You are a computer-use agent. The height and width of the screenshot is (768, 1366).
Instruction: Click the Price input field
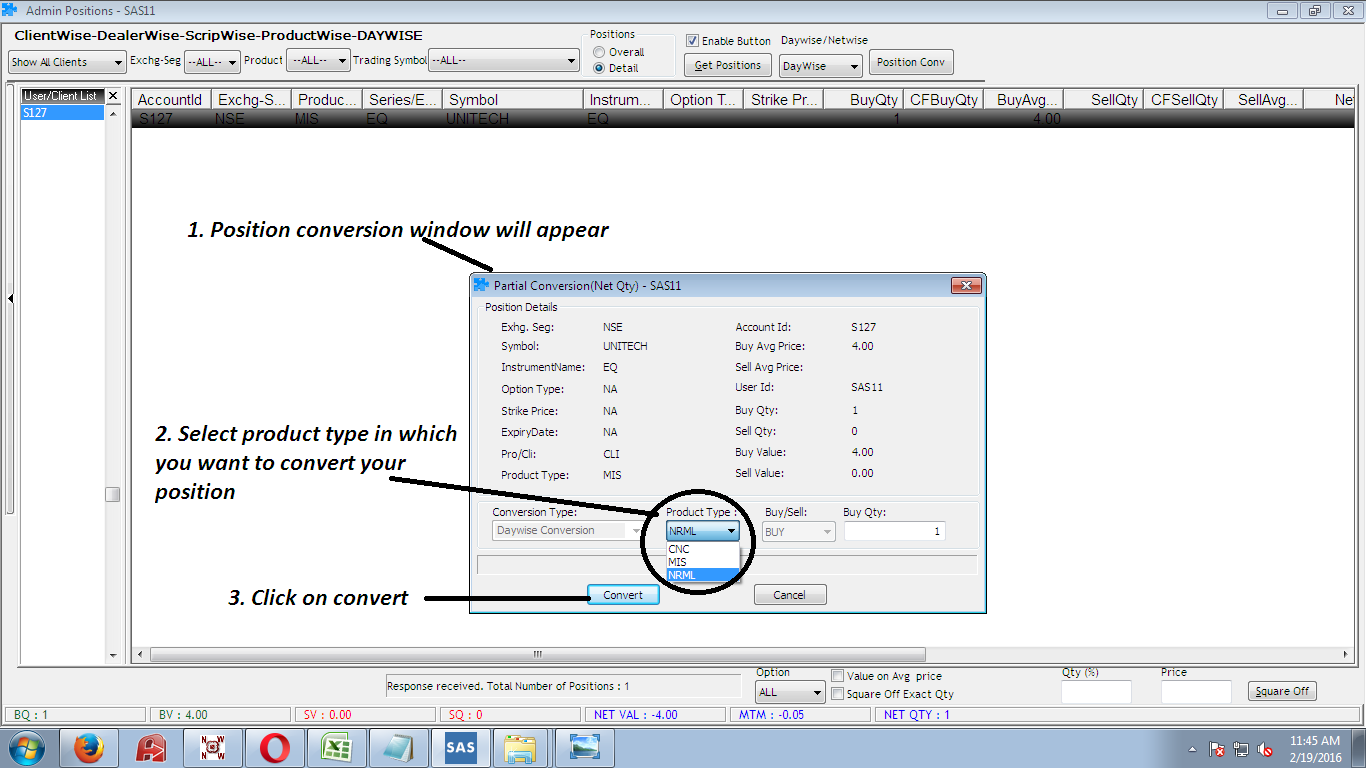click(x=1196, y=691)
